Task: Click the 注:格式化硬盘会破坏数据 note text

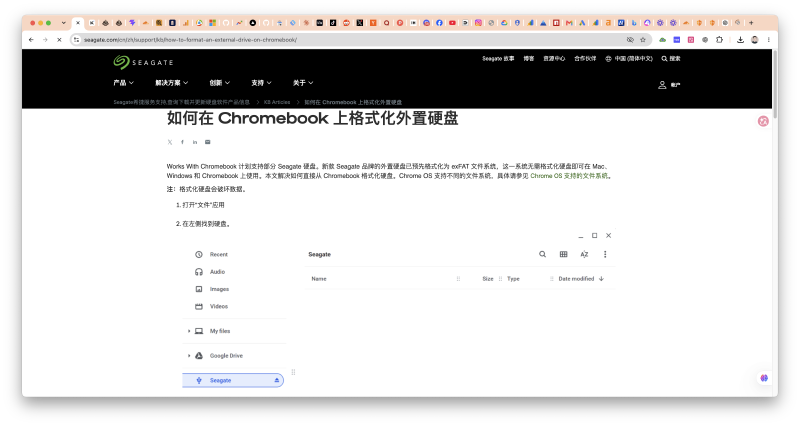Action: coord(207,189)
